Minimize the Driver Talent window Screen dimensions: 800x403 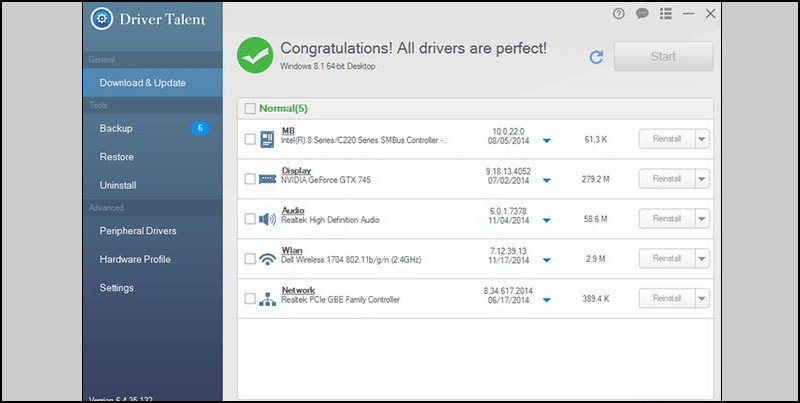tap(688, 14)
